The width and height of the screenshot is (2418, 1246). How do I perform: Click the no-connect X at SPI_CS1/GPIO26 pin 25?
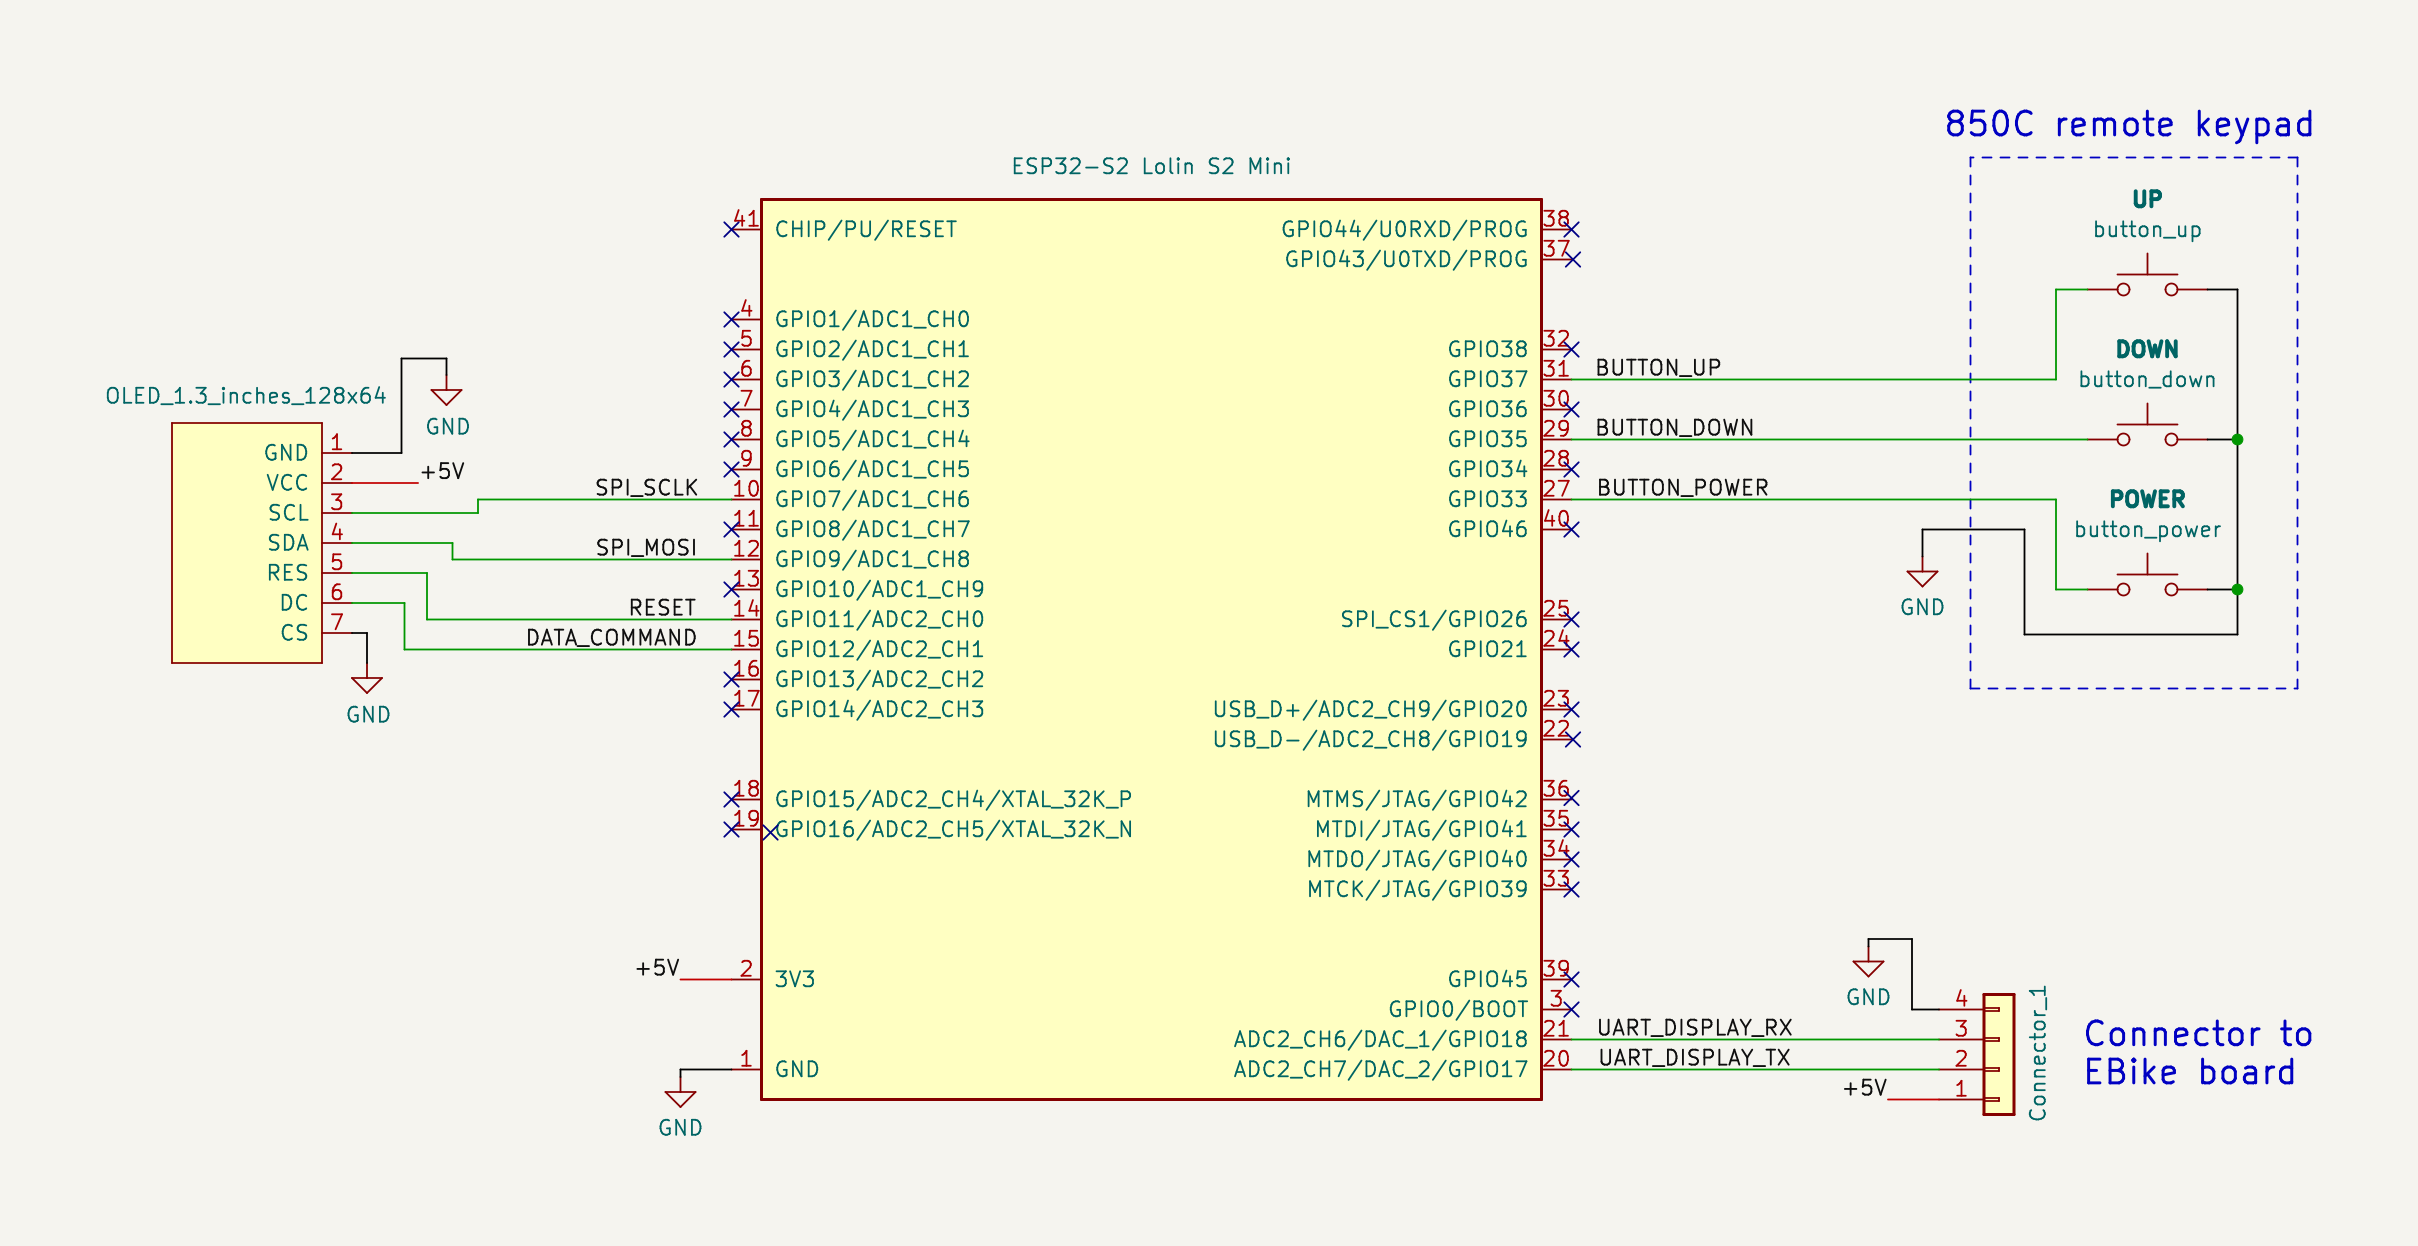[1571, 619]
